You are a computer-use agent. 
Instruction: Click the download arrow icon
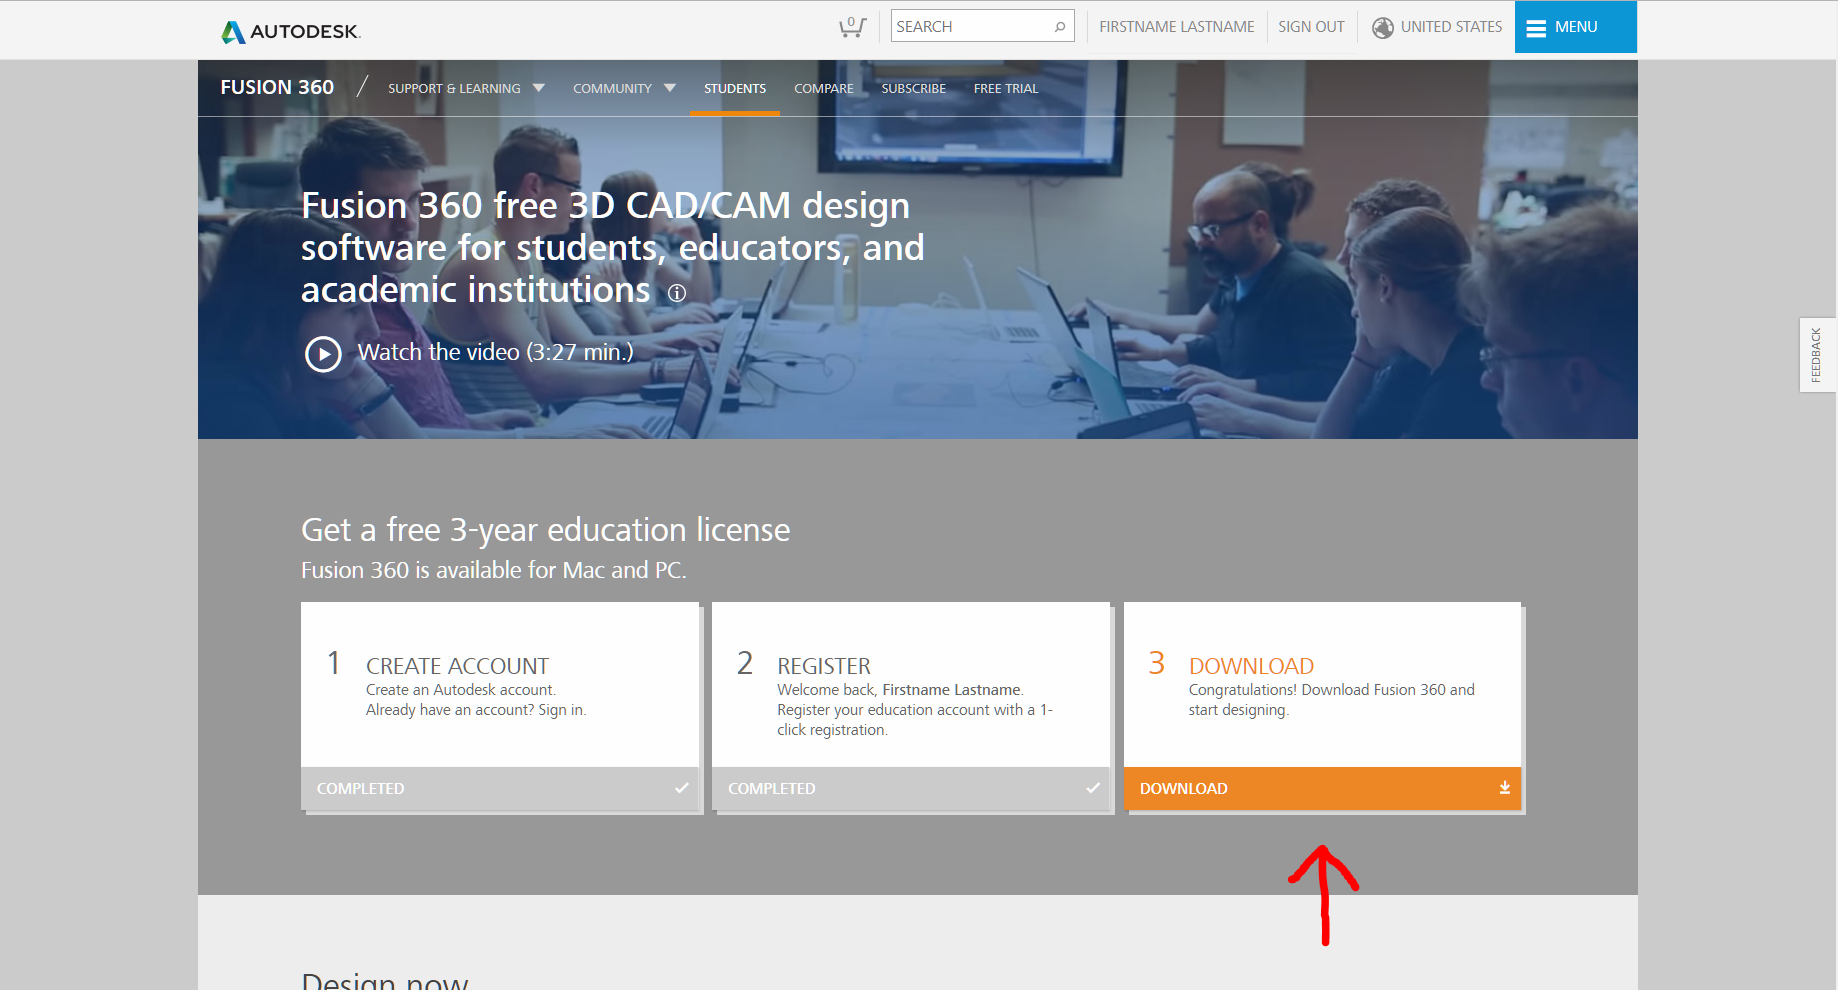[x=1504, y=788]
